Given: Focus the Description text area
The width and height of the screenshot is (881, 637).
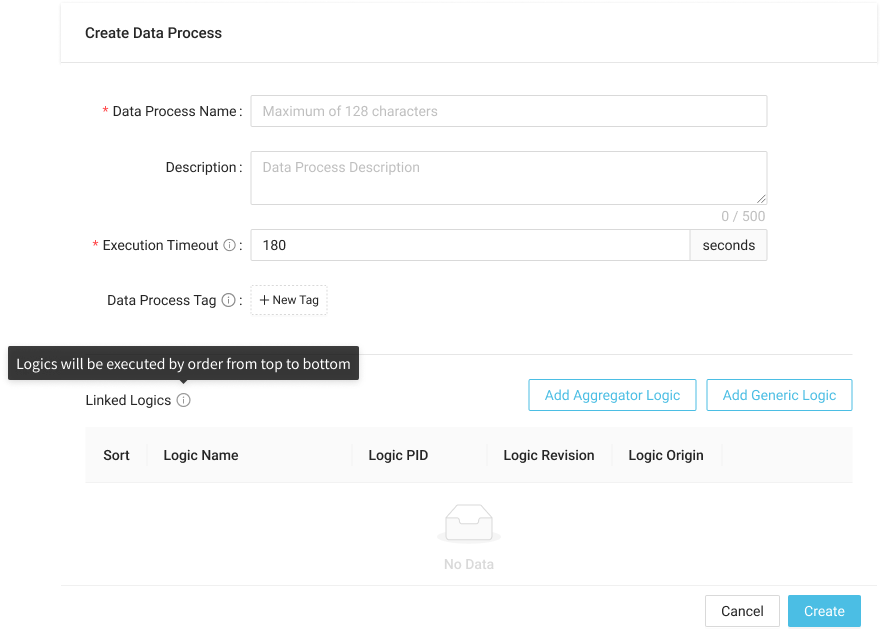Looking at the screenshot, I should point(508,177).
